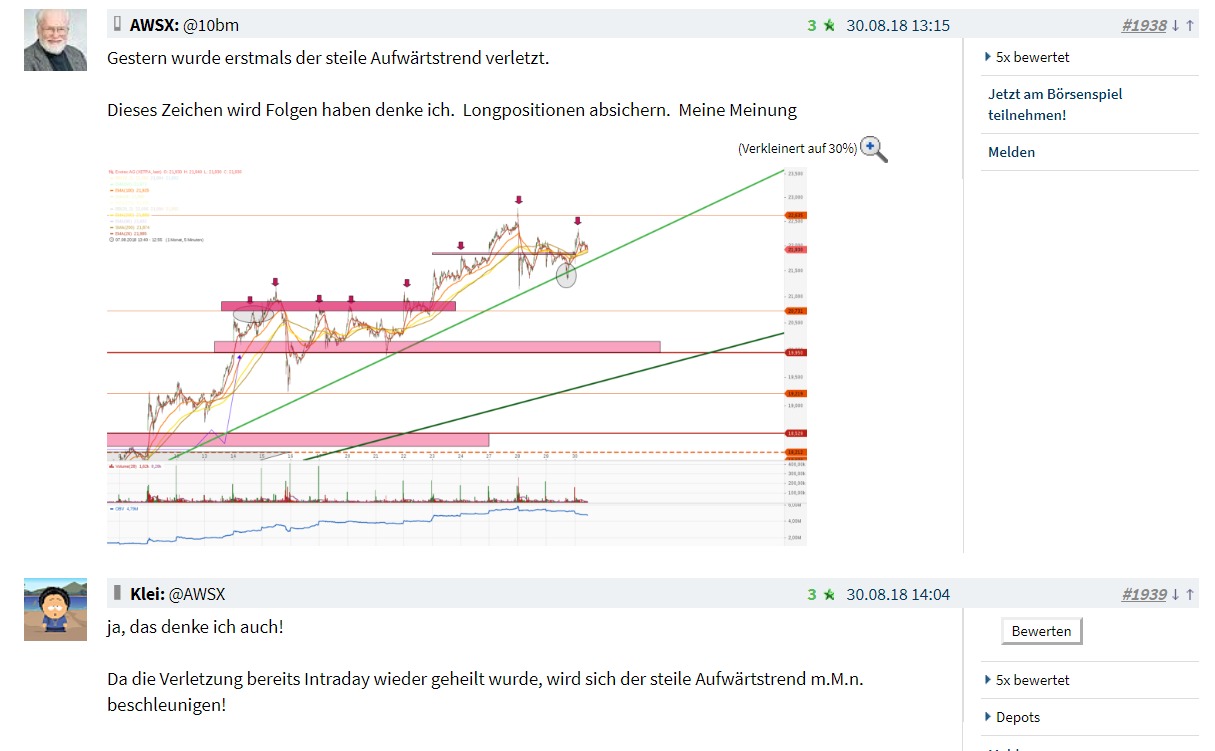Open permalink '#1938'

tap(1144, 24)
